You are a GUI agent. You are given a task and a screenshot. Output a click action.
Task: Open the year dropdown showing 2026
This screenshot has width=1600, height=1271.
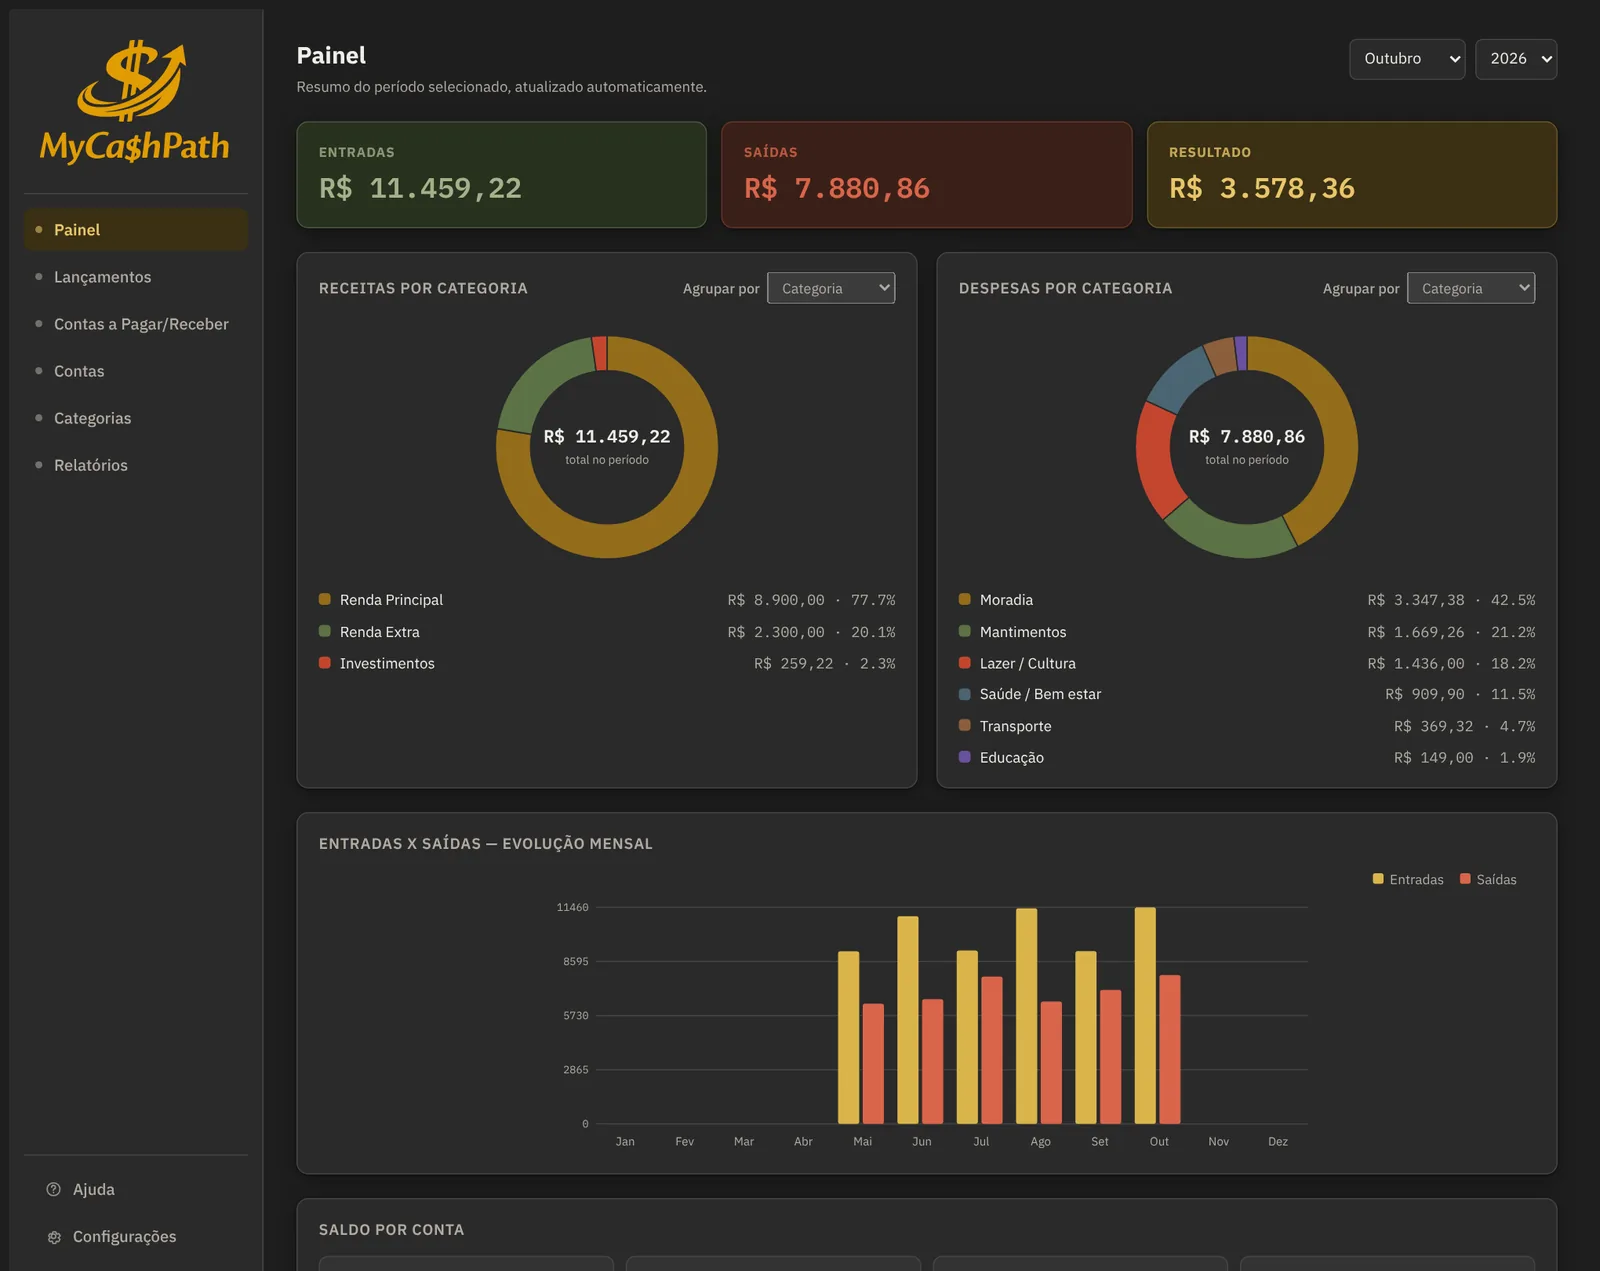pos(1516,59)
